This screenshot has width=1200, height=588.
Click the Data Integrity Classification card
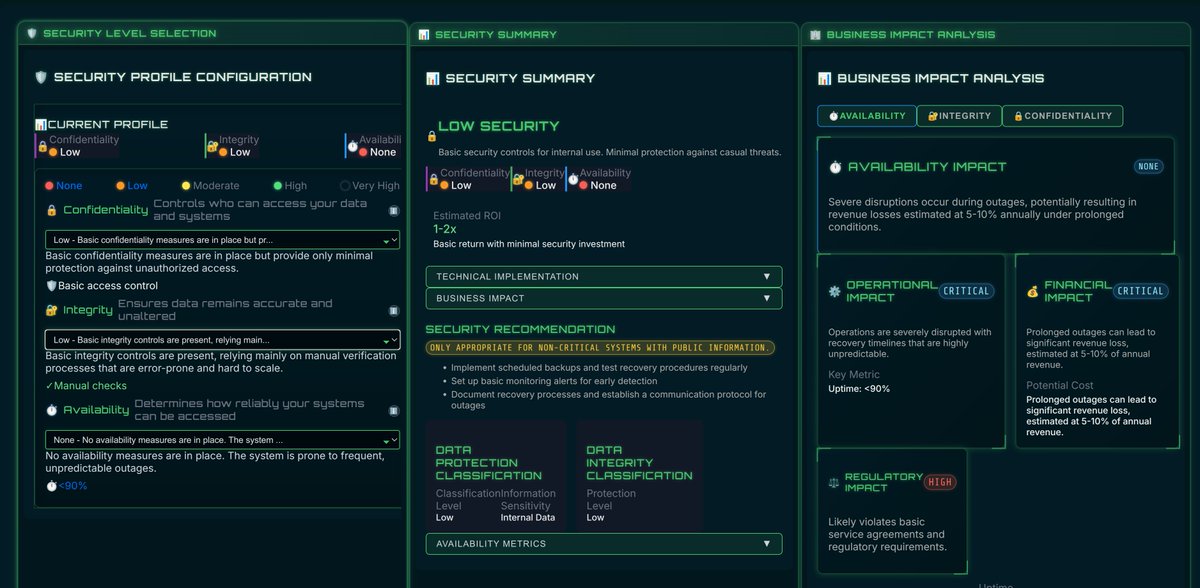[640, 474]
